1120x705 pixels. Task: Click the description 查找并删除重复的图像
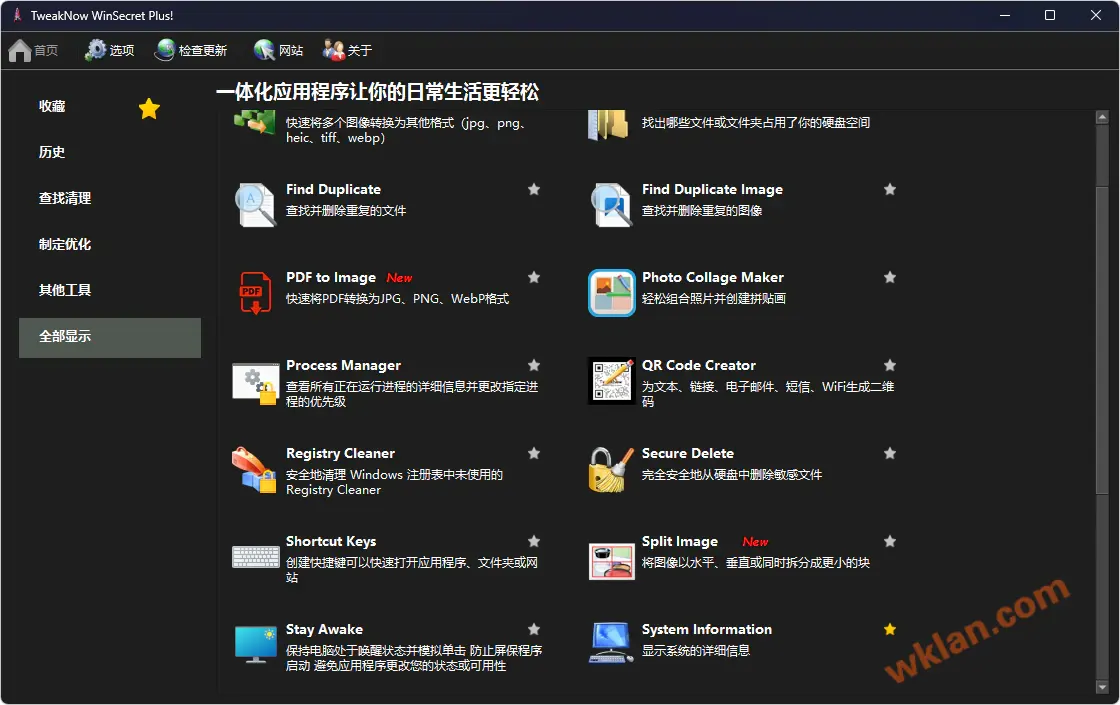pos(701,211)
